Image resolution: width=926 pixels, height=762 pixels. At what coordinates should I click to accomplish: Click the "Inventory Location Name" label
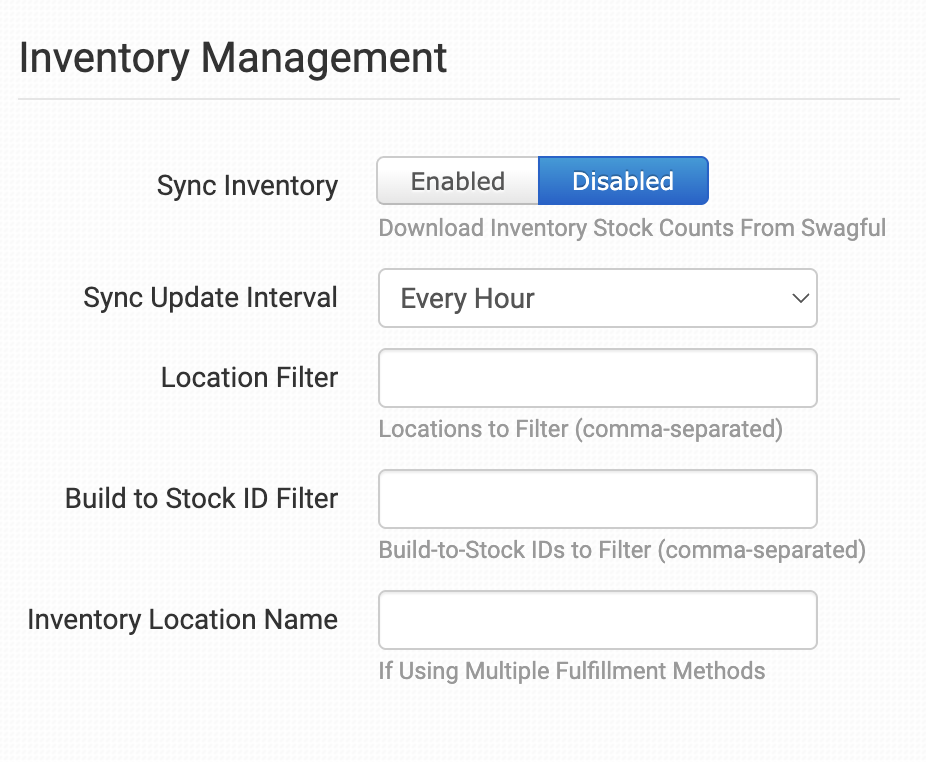click(182, 620)
